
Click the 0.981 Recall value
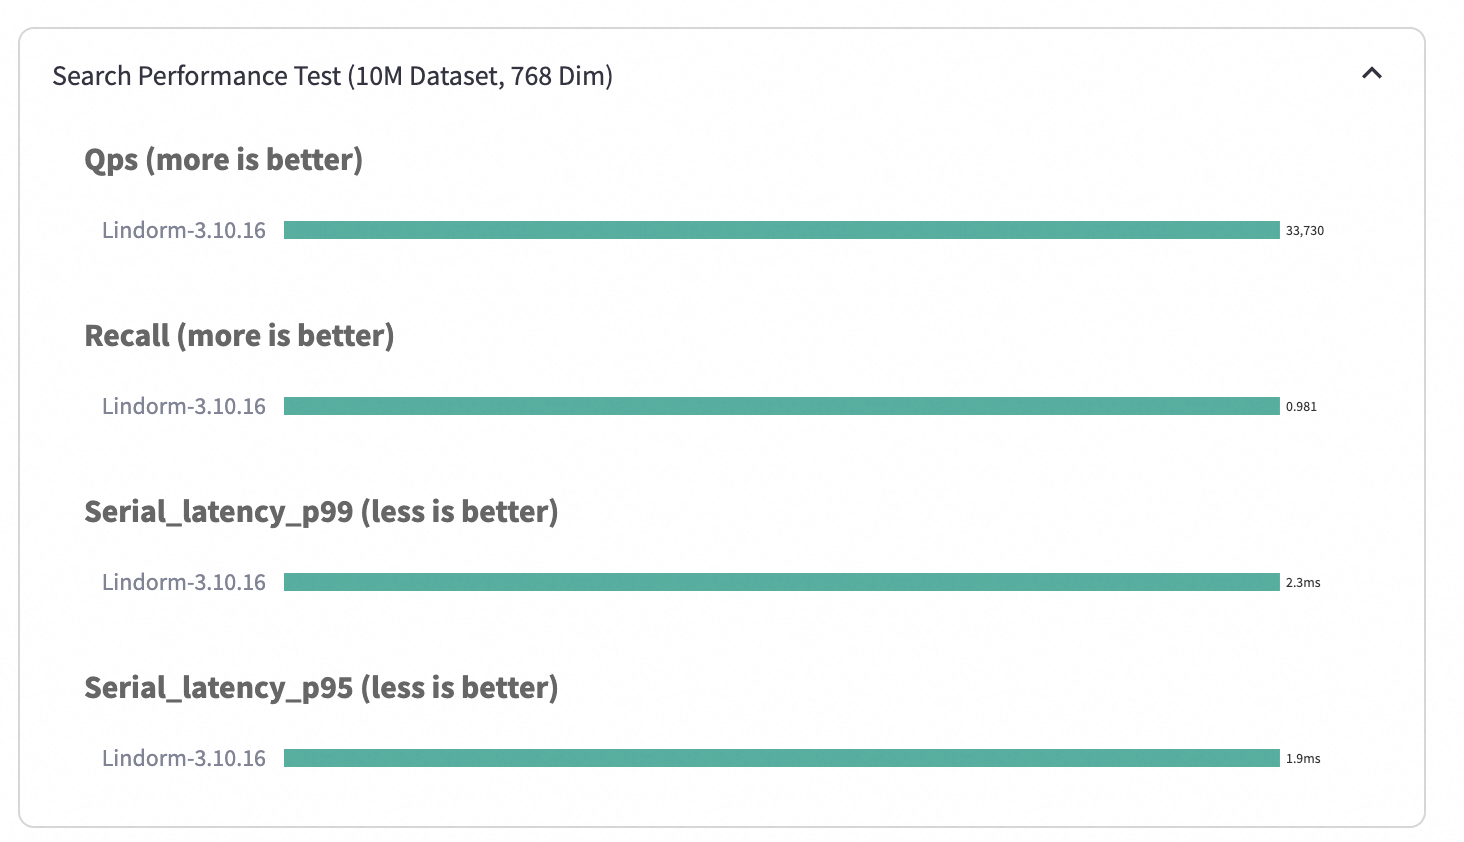point(1301,407)
